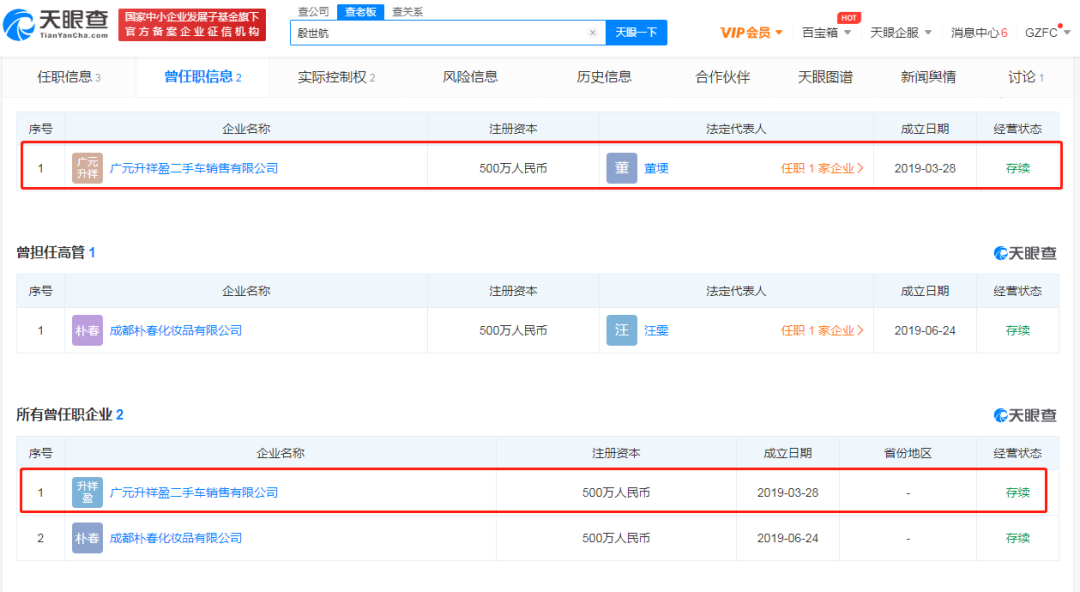The height and width of the screenshot is (592, 1080).
Task: Click 省份地区 column header
Action: [908, 453]
